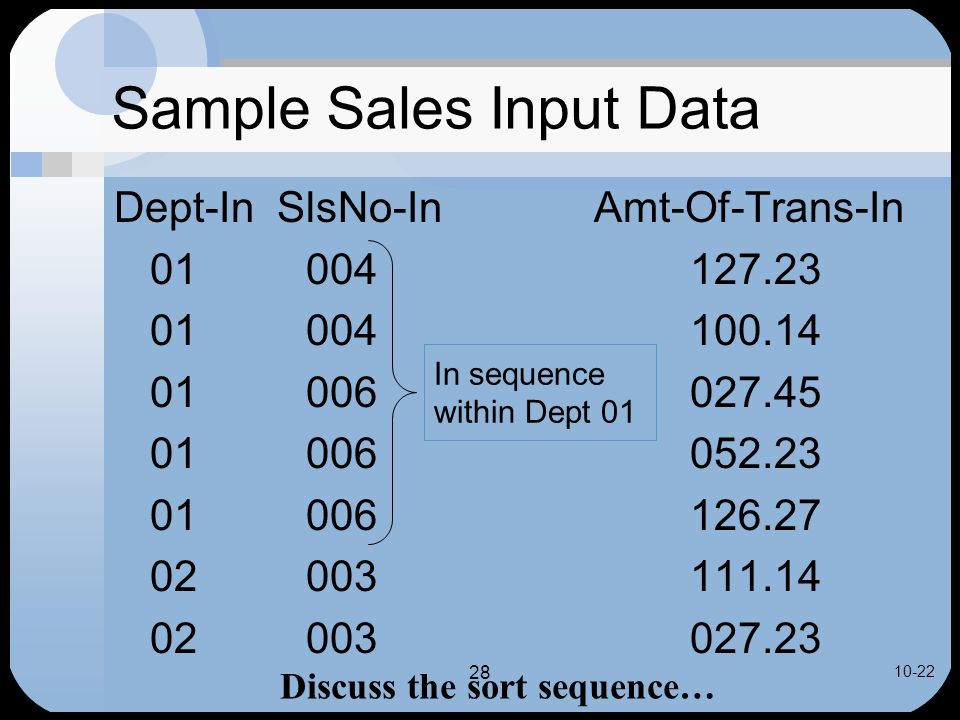Select the SlsNo-In column header
This screenshot has width=960, height=720.
(359, 208)
